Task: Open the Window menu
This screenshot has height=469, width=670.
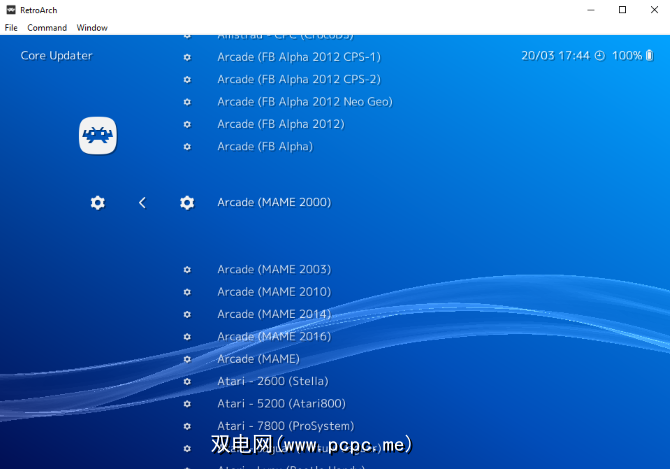Action: click(92, 28)
